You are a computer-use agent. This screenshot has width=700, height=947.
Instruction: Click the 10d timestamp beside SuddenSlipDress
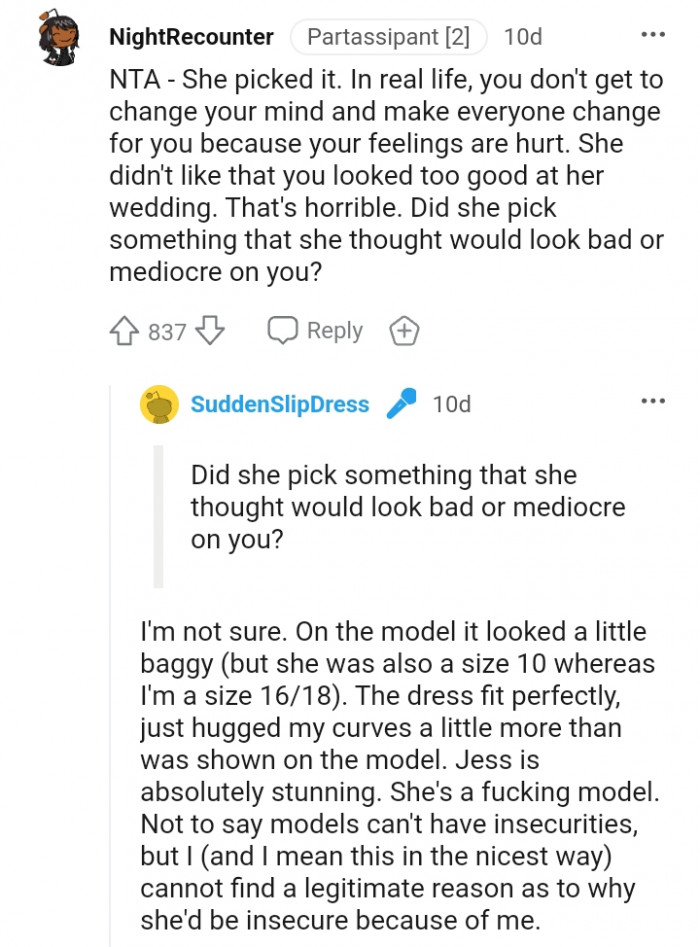pos(450,404)
